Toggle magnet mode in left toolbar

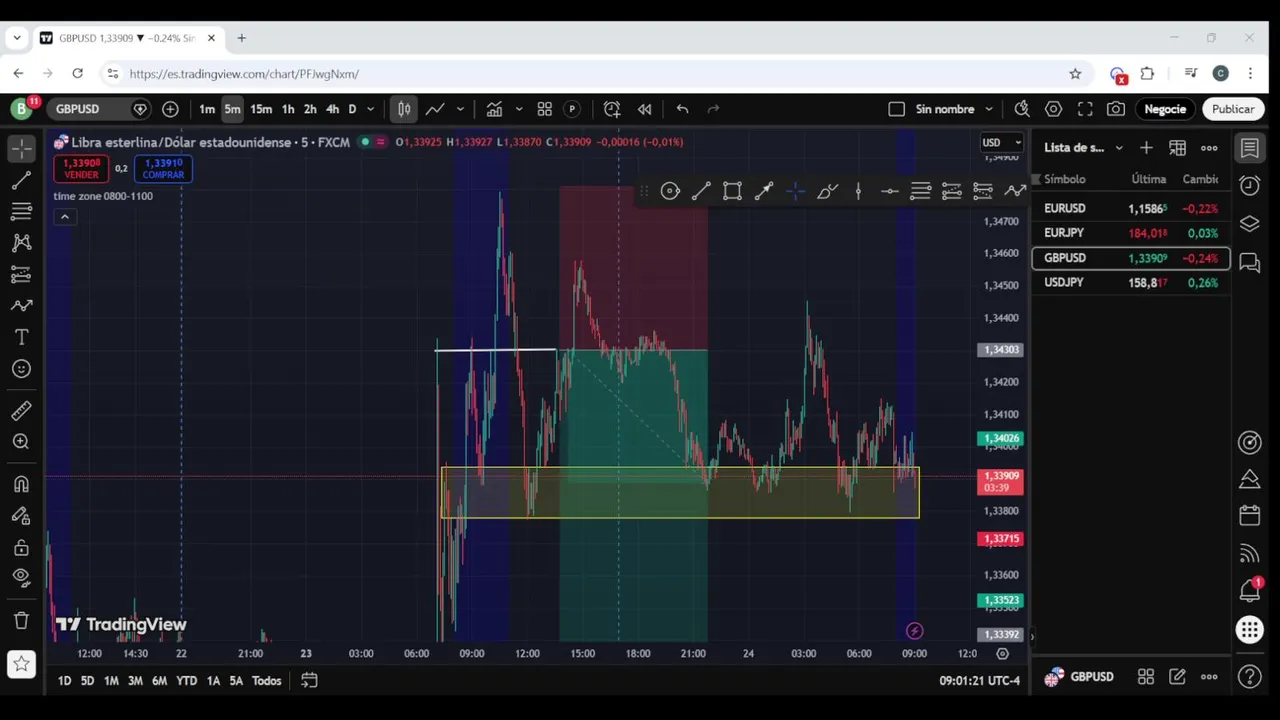click(21, 484)
